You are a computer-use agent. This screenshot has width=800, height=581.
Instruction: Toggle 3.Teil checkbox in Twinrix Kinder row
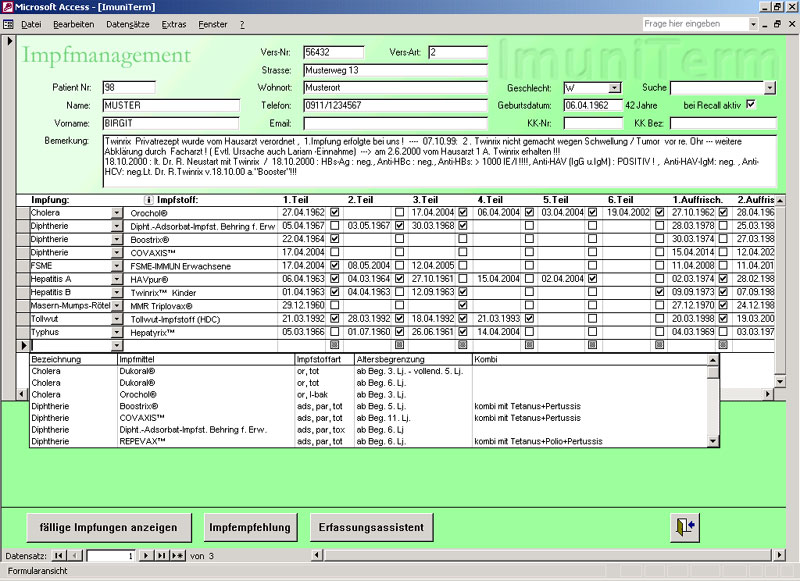pos(463,292)
